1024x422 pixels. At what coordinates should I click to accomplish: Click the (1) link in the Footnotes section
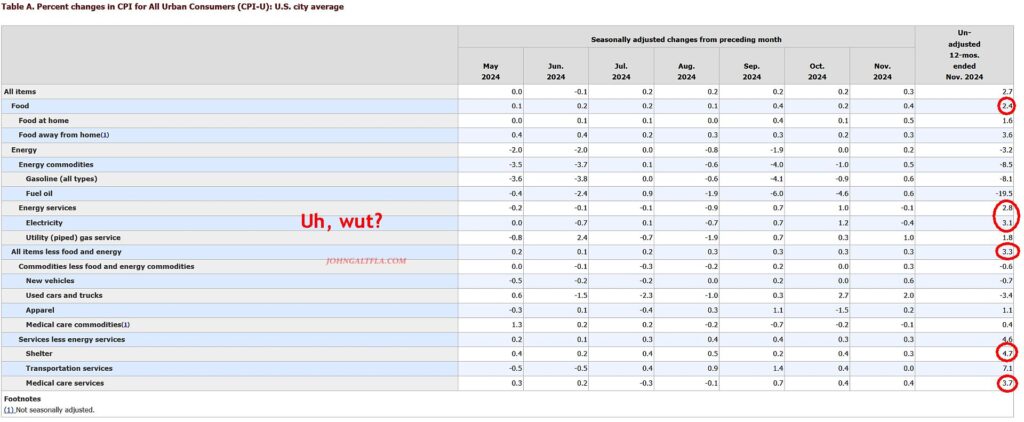point(8,409)
